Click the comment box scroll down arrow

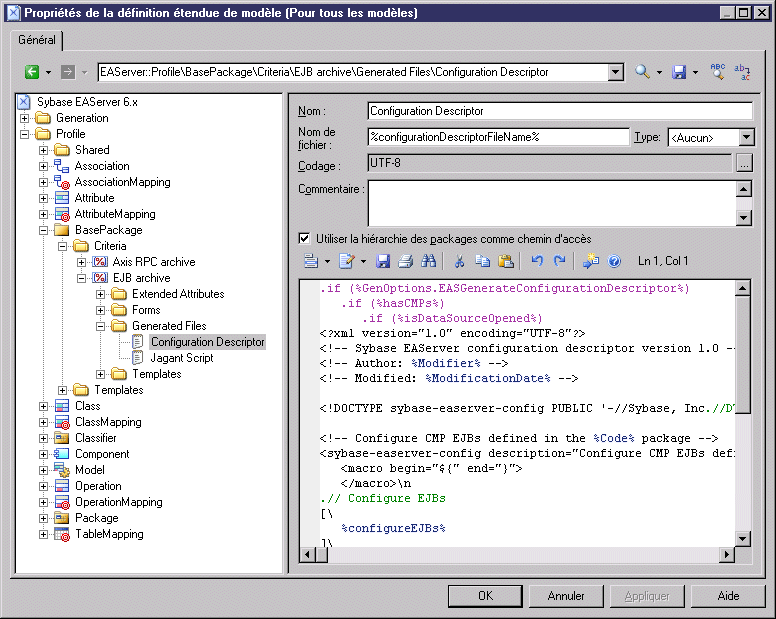point(744,218)
